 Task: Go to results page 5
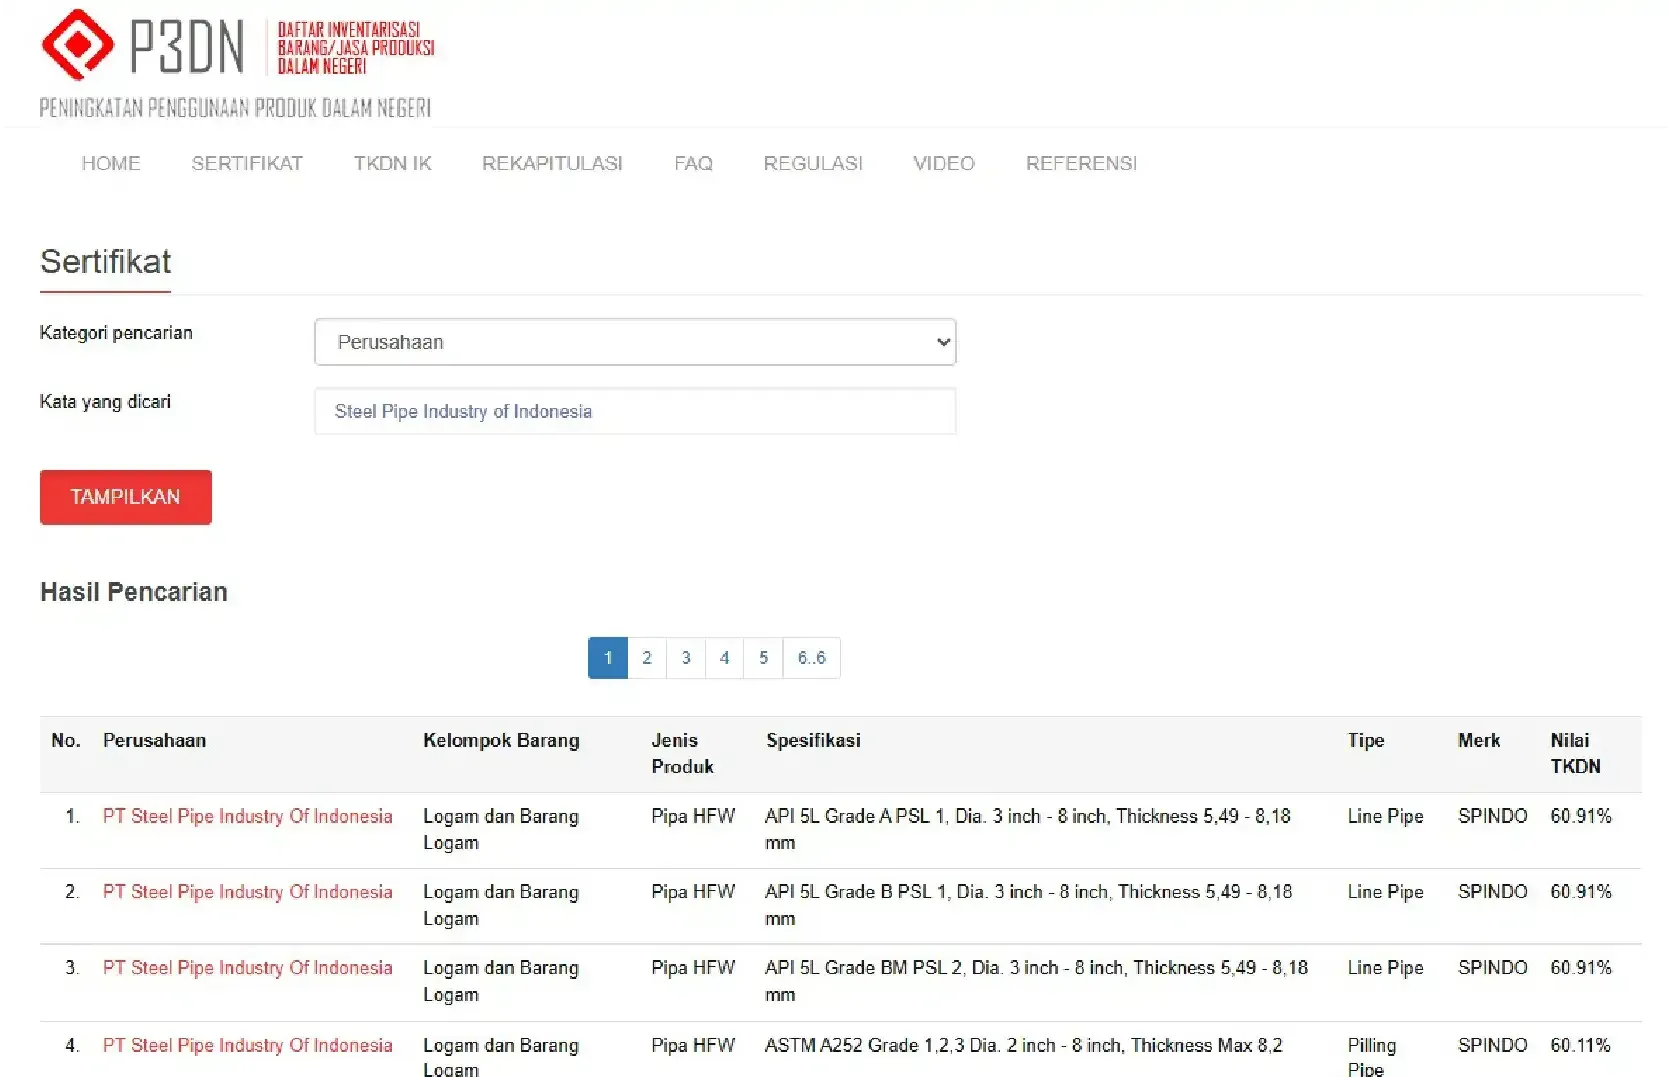763,658
